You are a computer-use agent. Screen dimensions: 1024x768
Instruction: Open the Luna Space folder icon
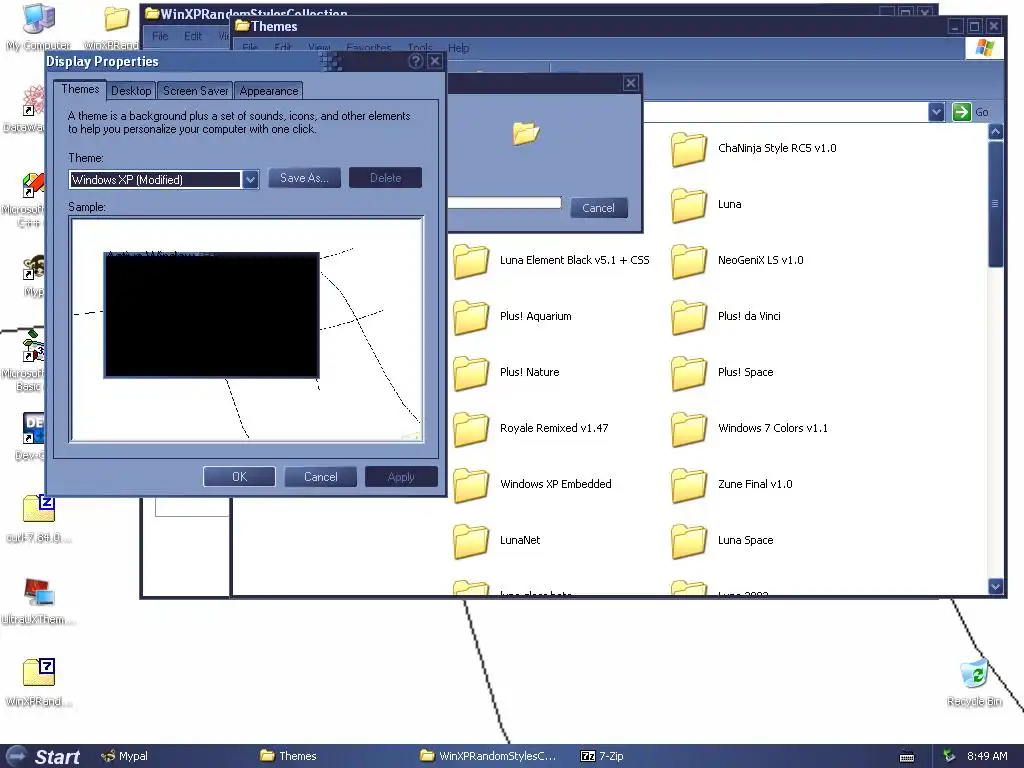(x=689, y=541)
